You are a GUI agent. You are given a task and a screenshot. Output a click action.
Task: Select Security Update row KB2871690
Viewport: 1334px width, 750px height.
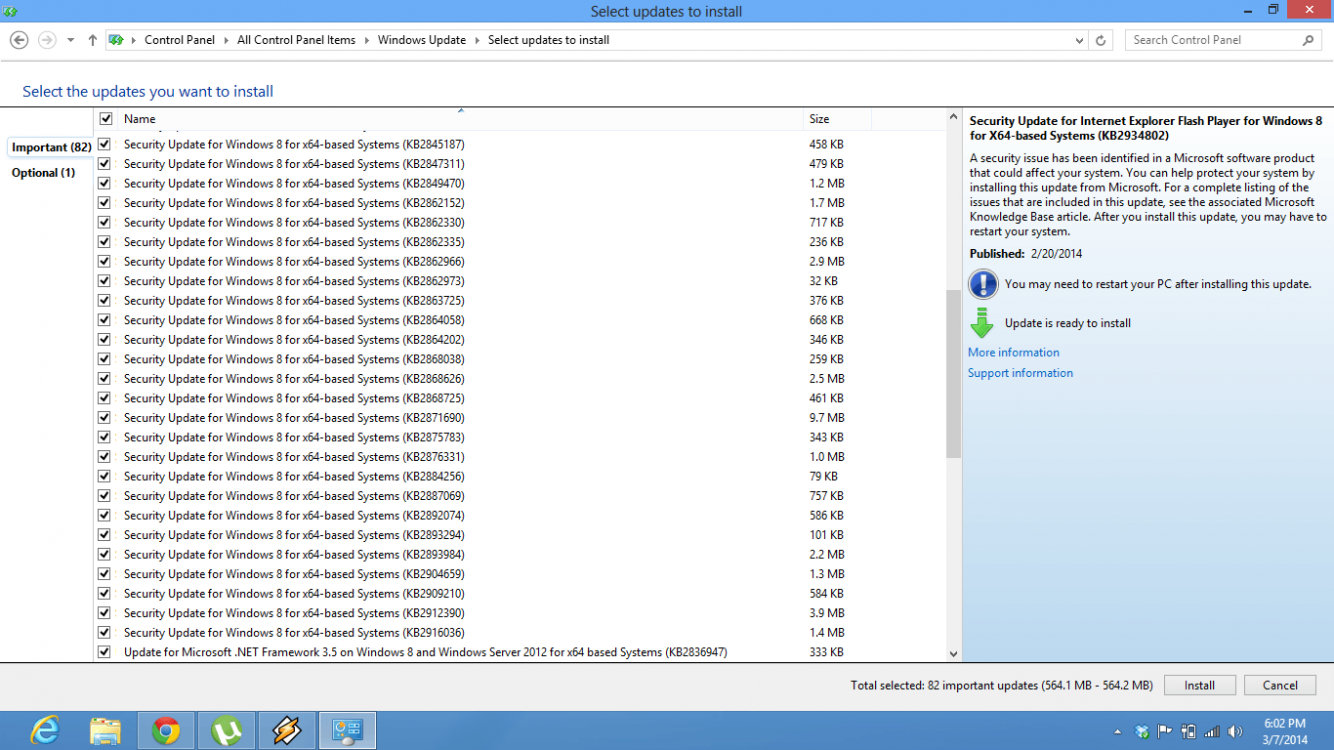pos(520,418)
